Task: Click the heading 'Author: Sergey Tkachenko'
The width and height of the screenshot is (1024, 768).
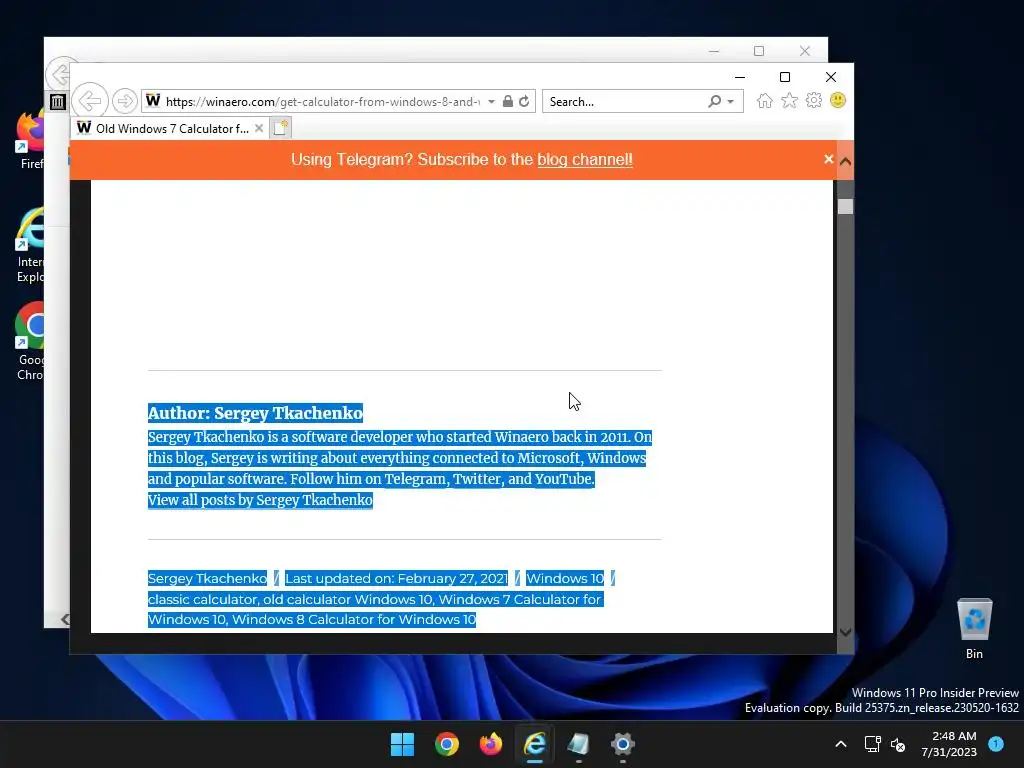Action: tap(255, 413)
